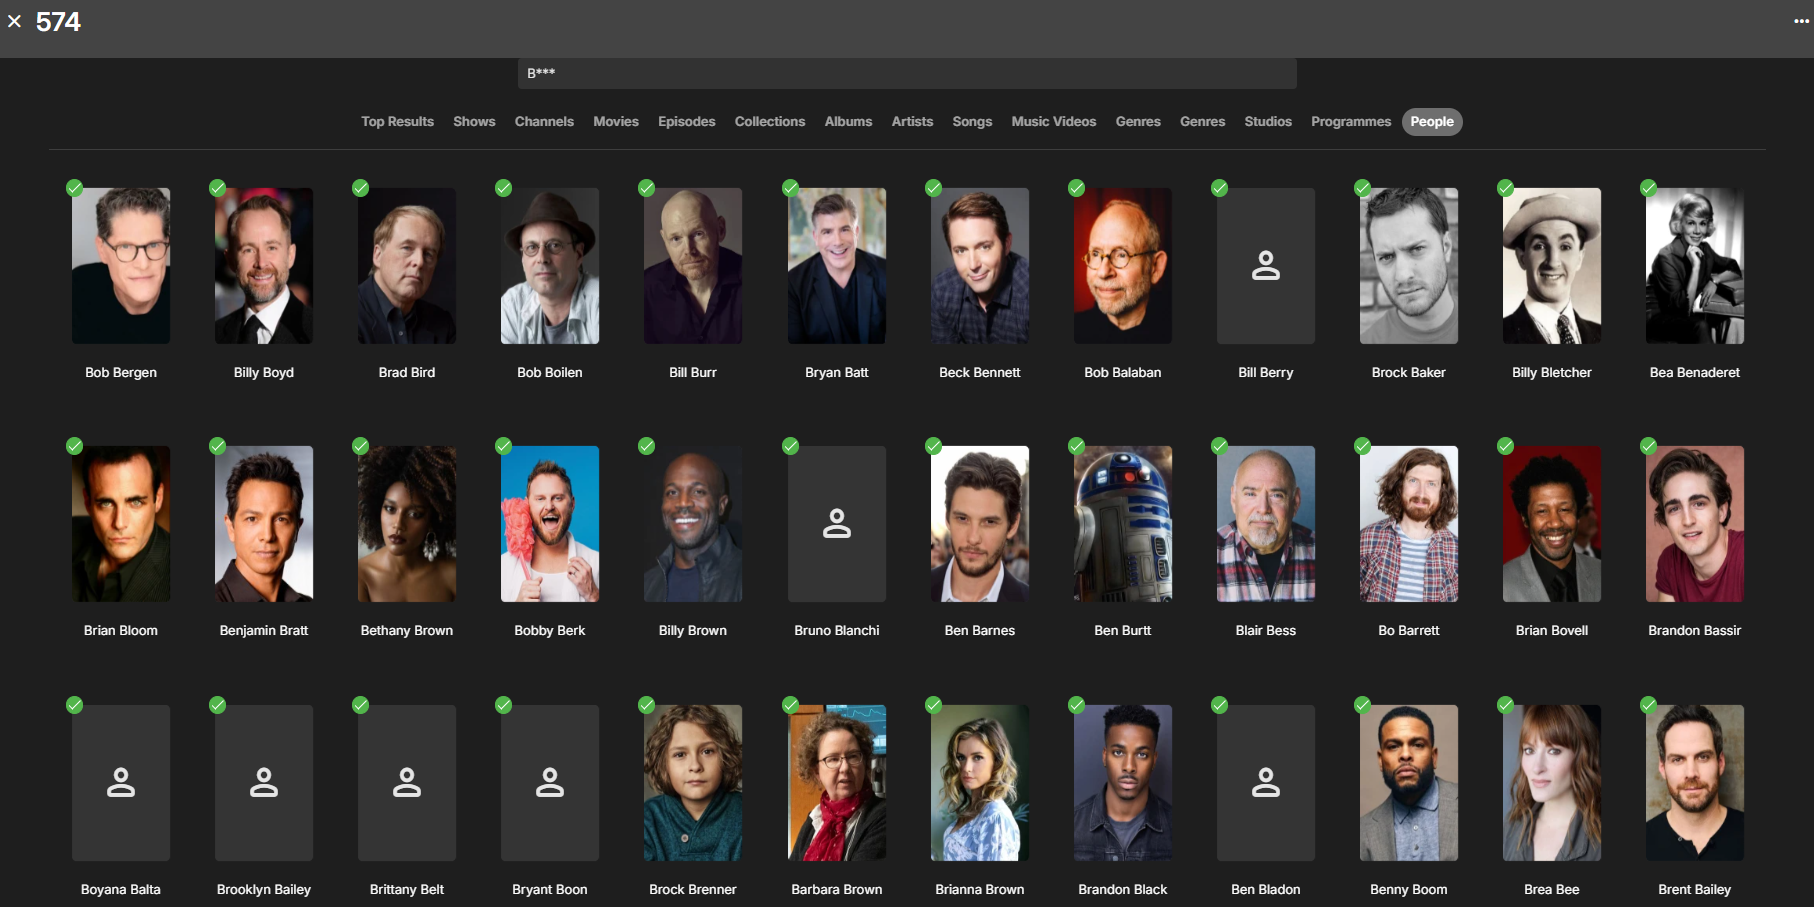Open the Bob Bergen name link

(121, 373)
